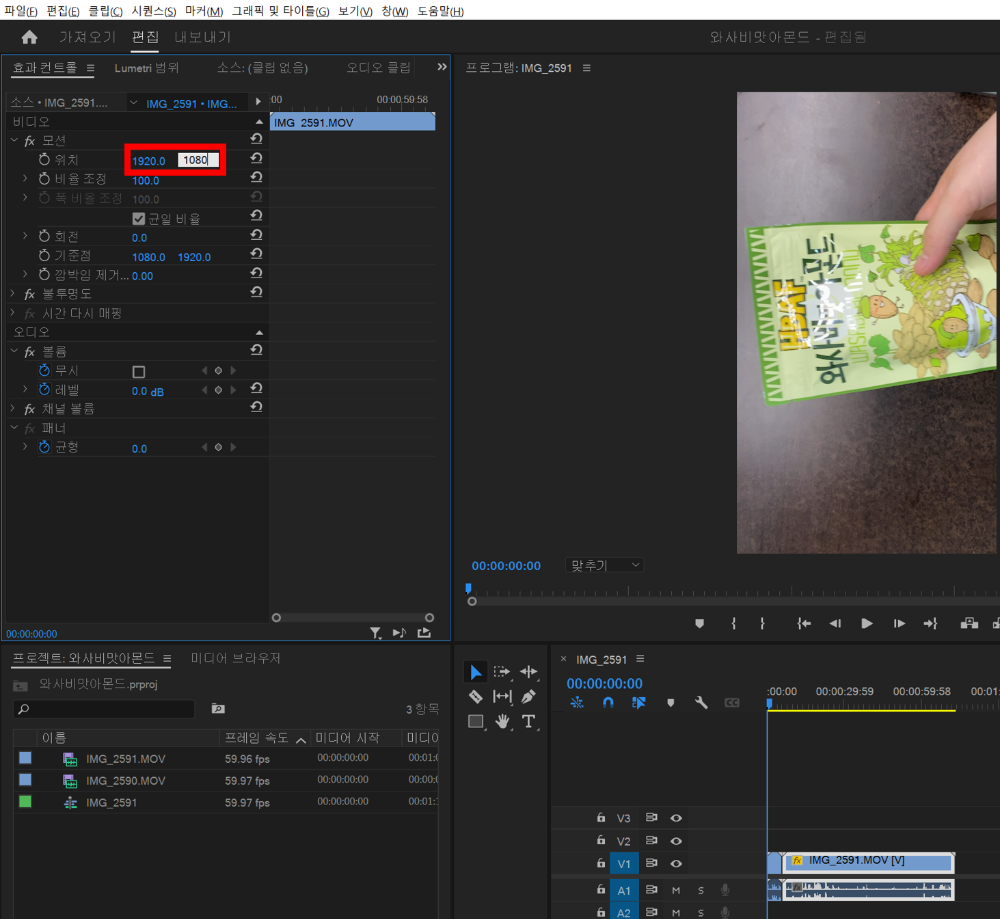The image size is (1000, 919).
Task: Go to In point button
Action: click(804, 624)
